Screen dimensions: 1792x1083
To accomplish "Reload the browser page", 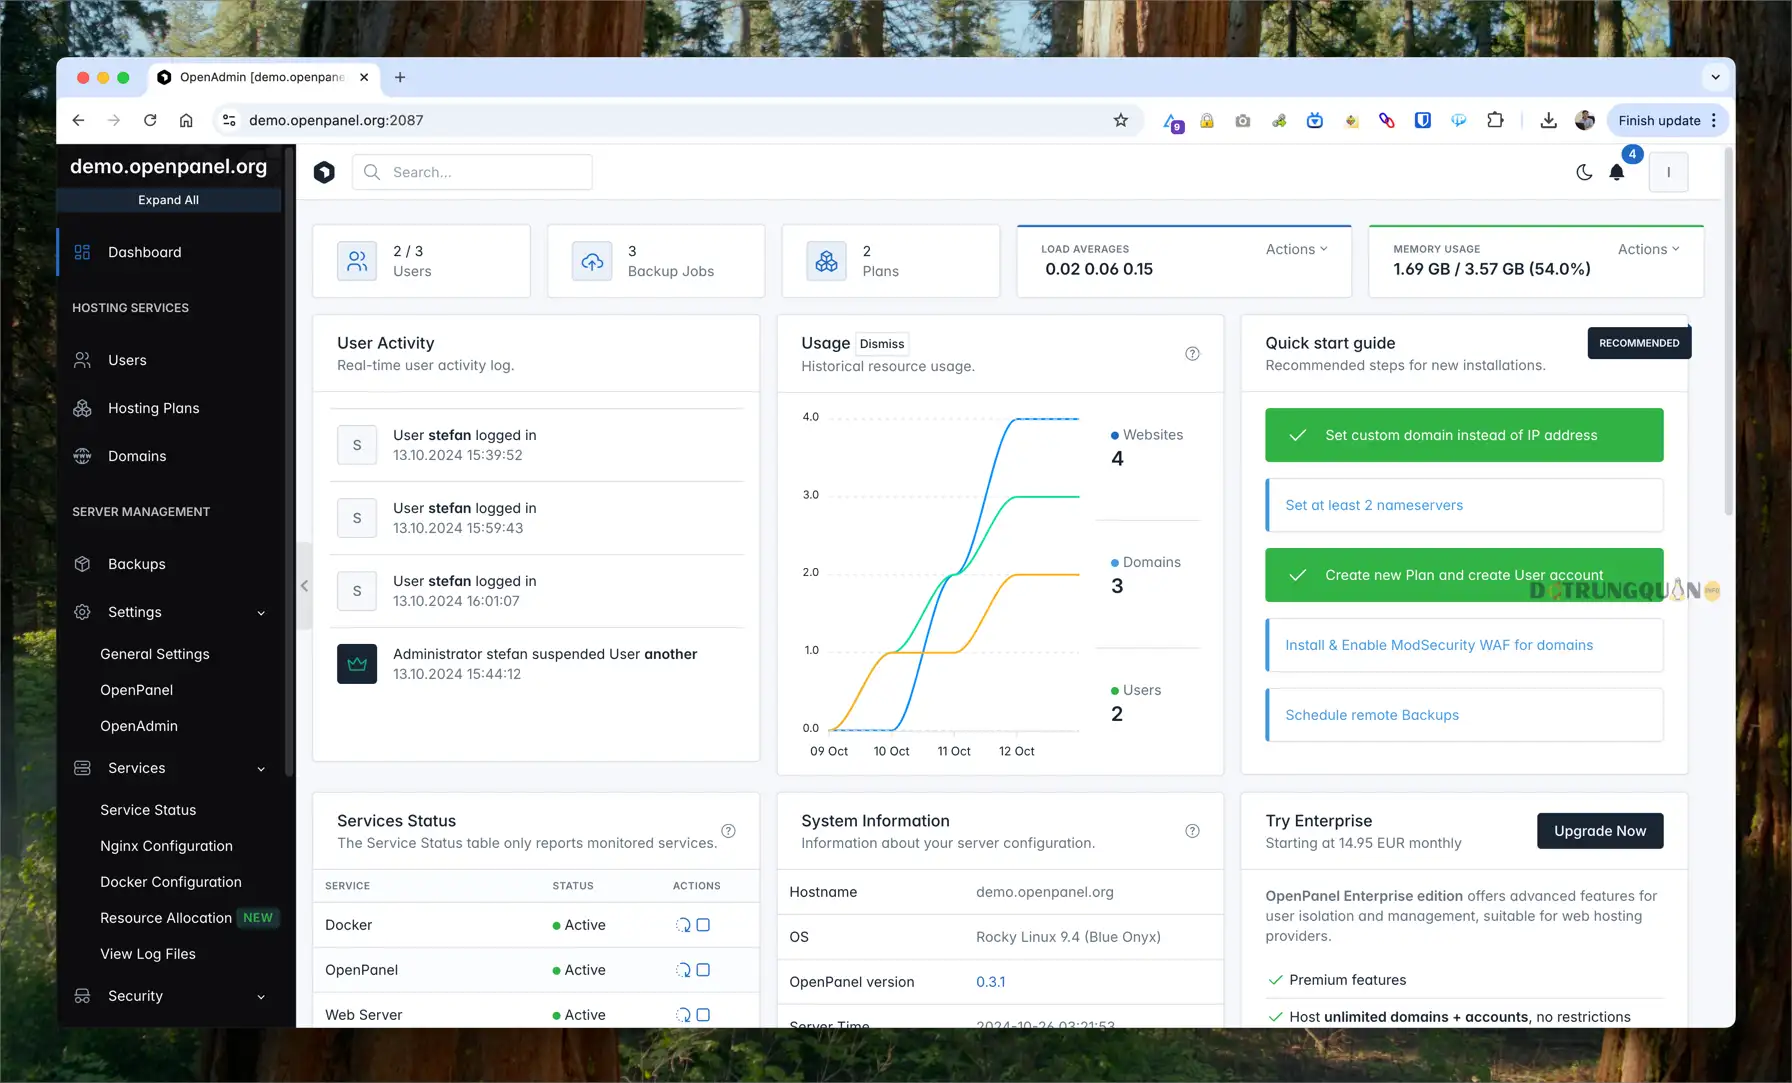I will pyautogui.click(x=150, y=120).
